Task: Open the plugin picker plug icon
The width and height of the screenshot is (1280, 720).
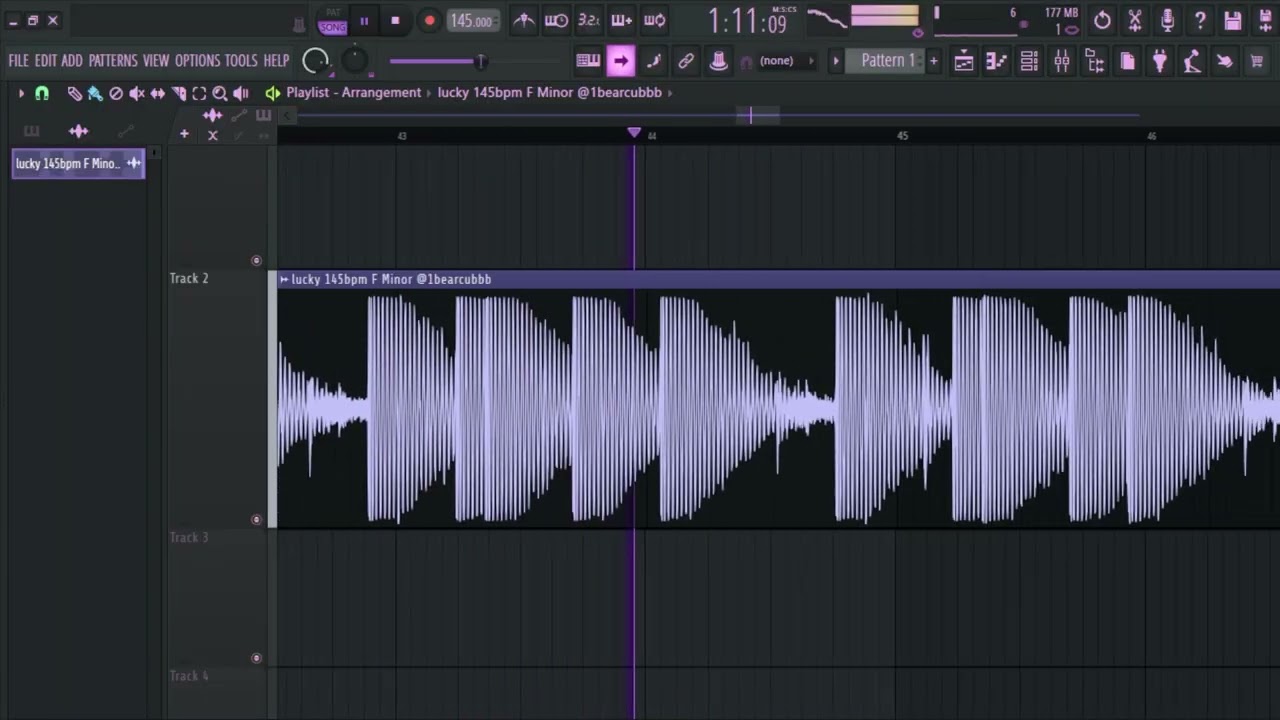Action: click(1160, 61)
